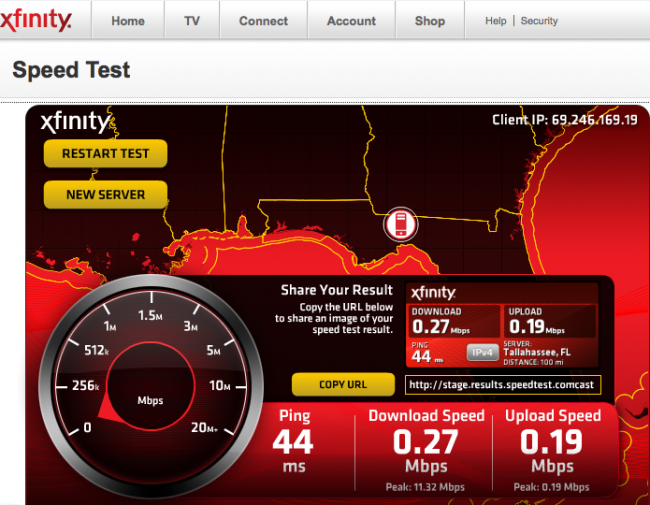The height and width of the screenshot is (505, 650).
Task: Open the Home menu tab
Action: [x=128, y=21]
